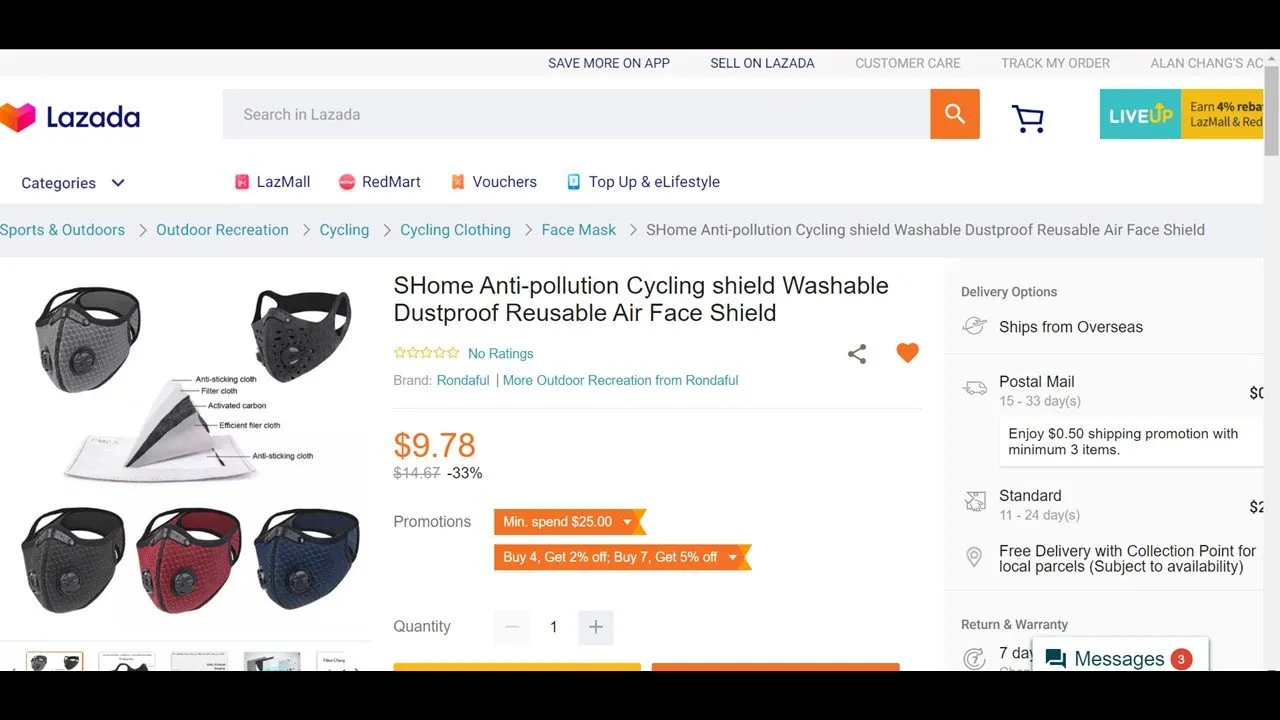The image size is (1280, 720).
Task: Click the Search in Lazada field
Action: pyautogui.click(x=576, y=114)
